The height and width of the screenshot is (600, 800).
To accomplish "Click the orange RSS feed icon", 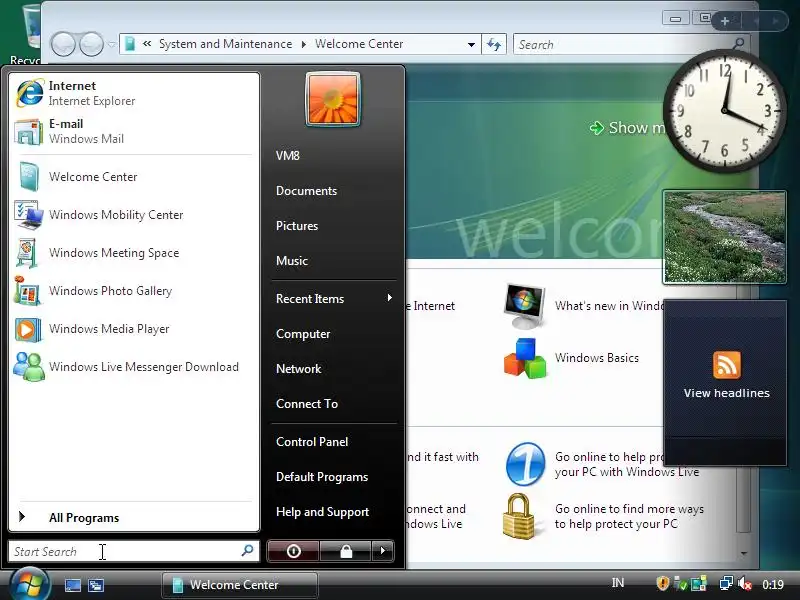I will point(727,365).
